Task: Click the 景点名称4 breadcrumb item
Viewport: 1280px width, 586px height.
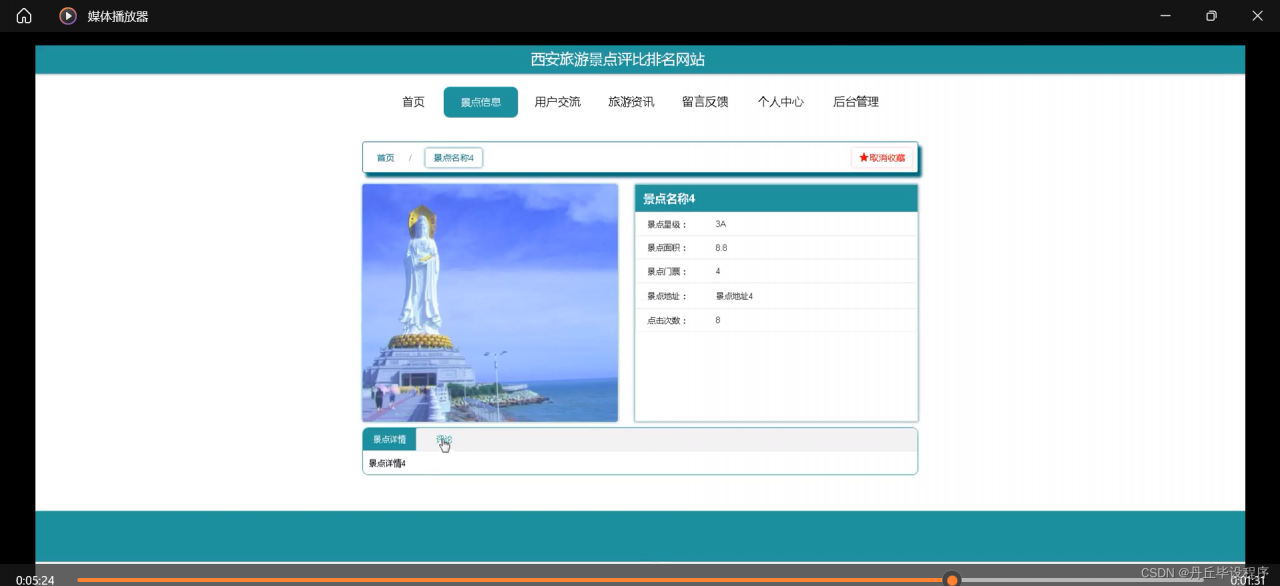Action: tap(453, 158)
